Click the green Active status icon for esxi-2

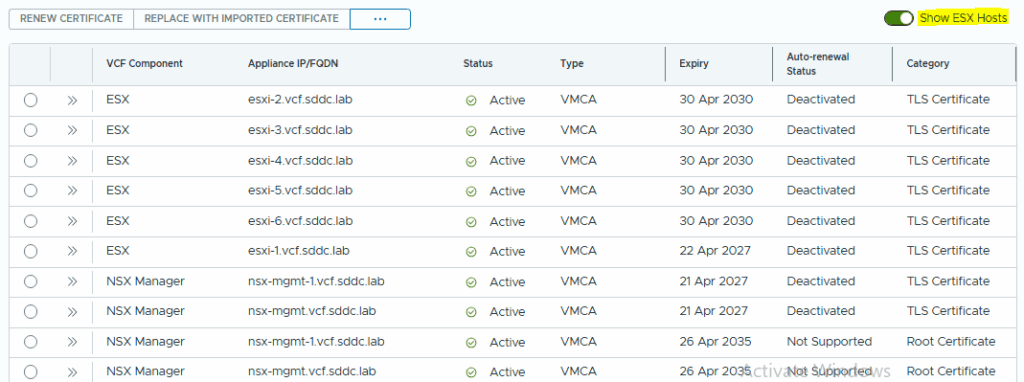471,101
